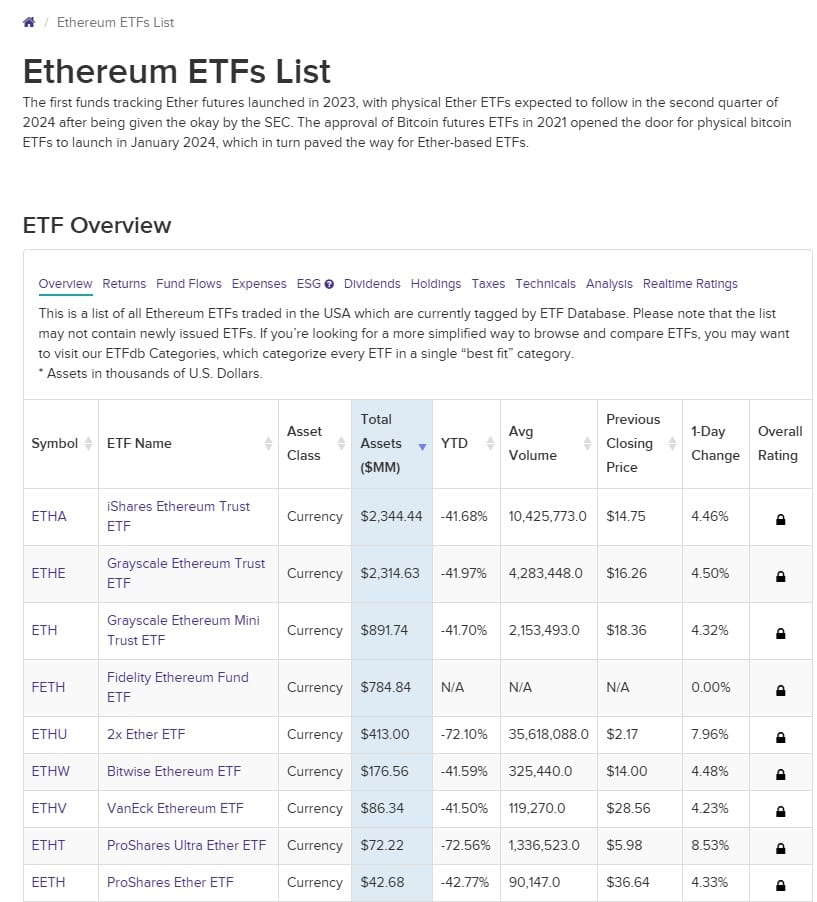Click the lock icon in ETHA row
Image resolution: width=817 pixels, height=902 pixels.
pyautogui.click(x=780, y=519)
